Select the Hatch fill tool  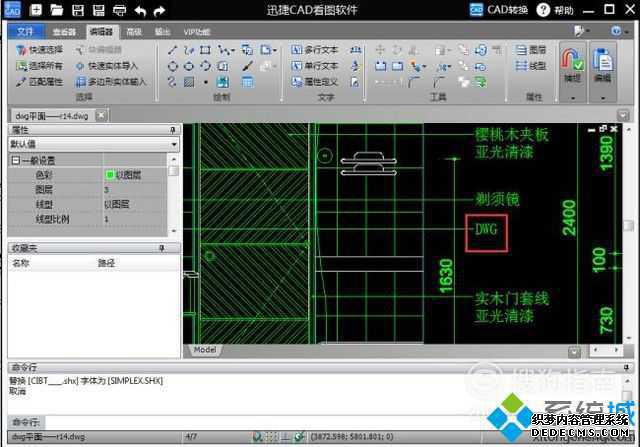pos(189,82)
